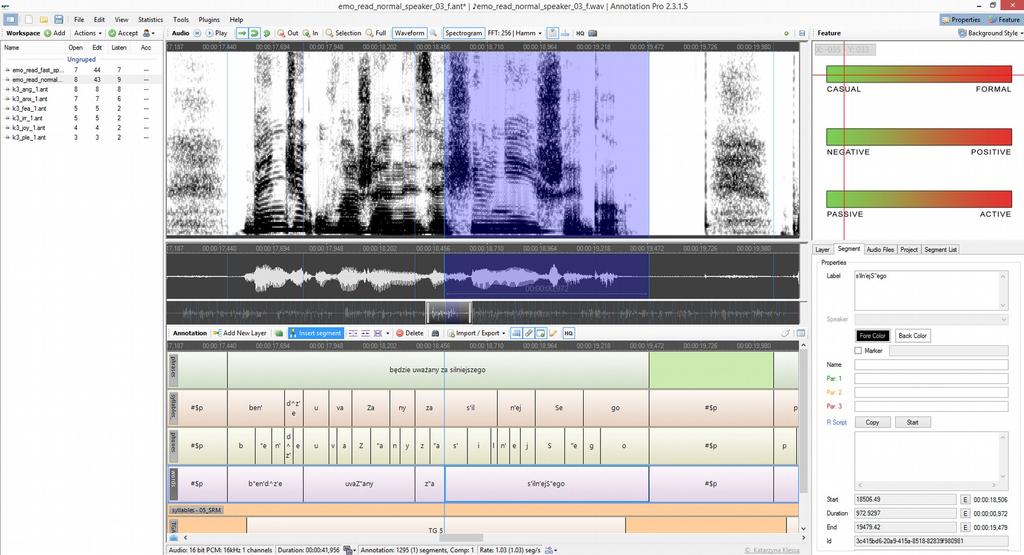1024x555 pixels.
Task: Open the disabled Speaker combo box
Action: [x=931, y=319]
